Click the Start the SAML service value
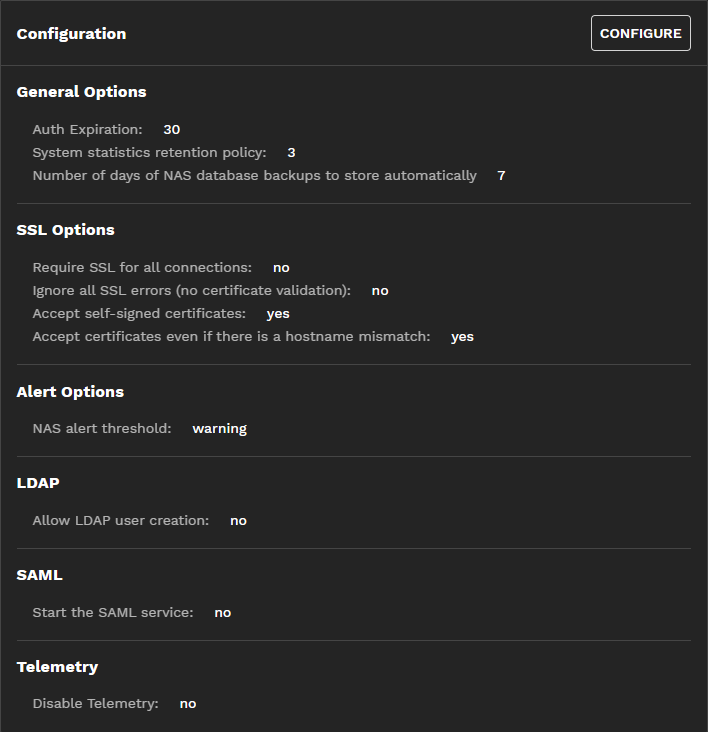The height and width of the screenshot is (732, 708). click(222, 613)
